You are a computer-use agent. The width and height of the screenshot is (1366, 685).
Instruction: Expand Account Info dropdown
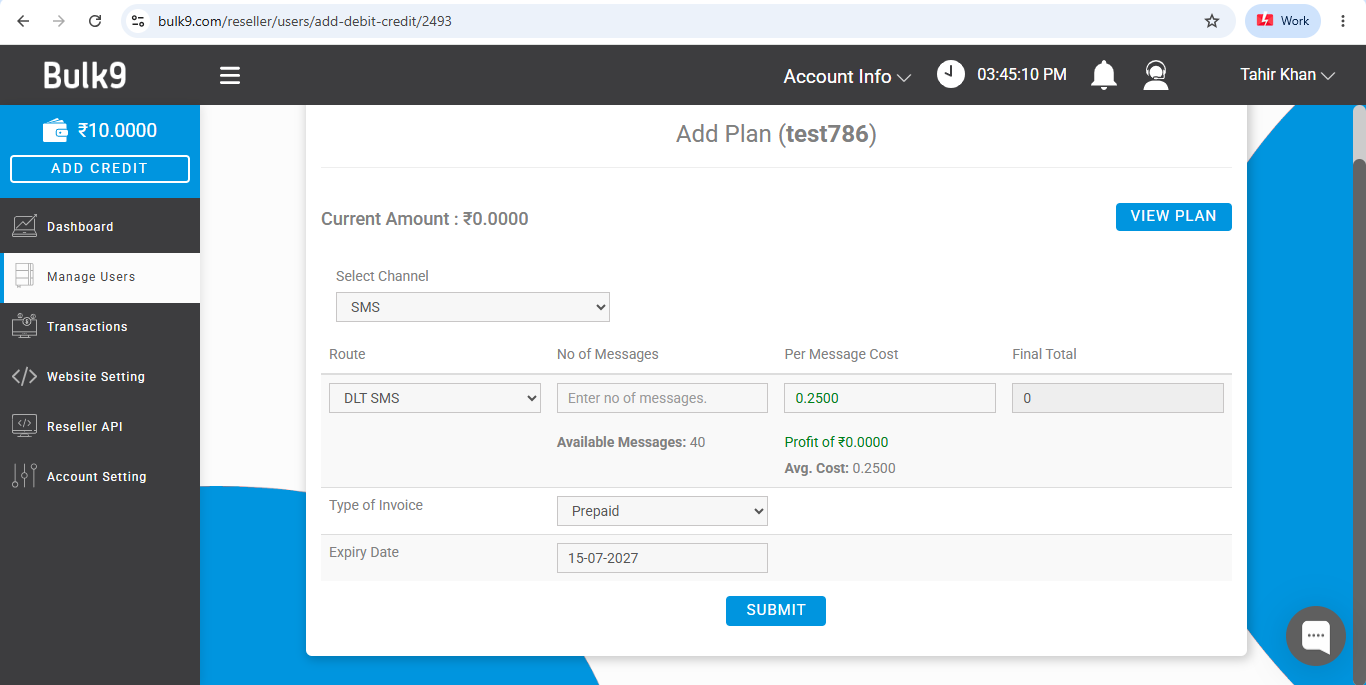(x=847, y=76)
